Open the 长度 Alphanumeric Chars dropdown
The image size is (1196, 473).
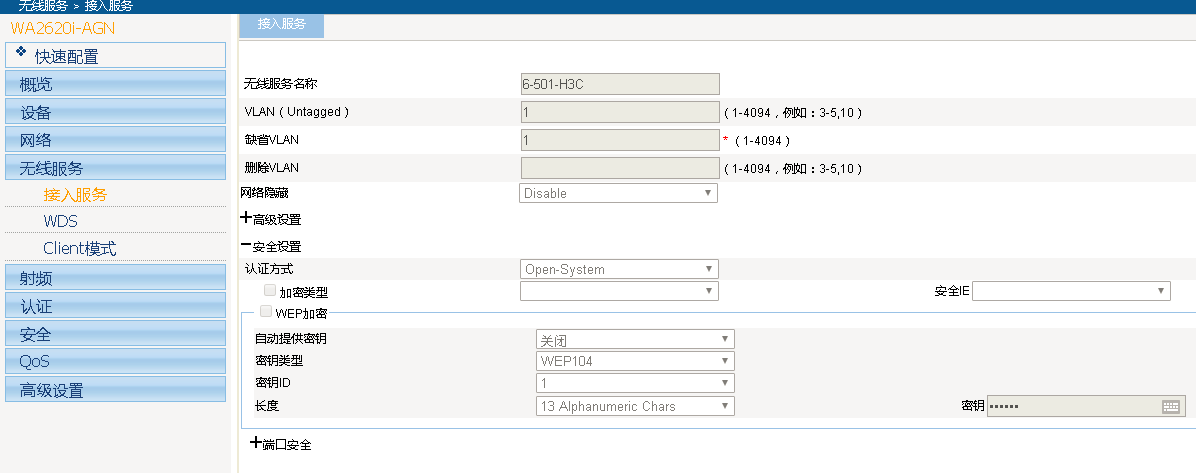pyautogui.click(x=635, y=406)
